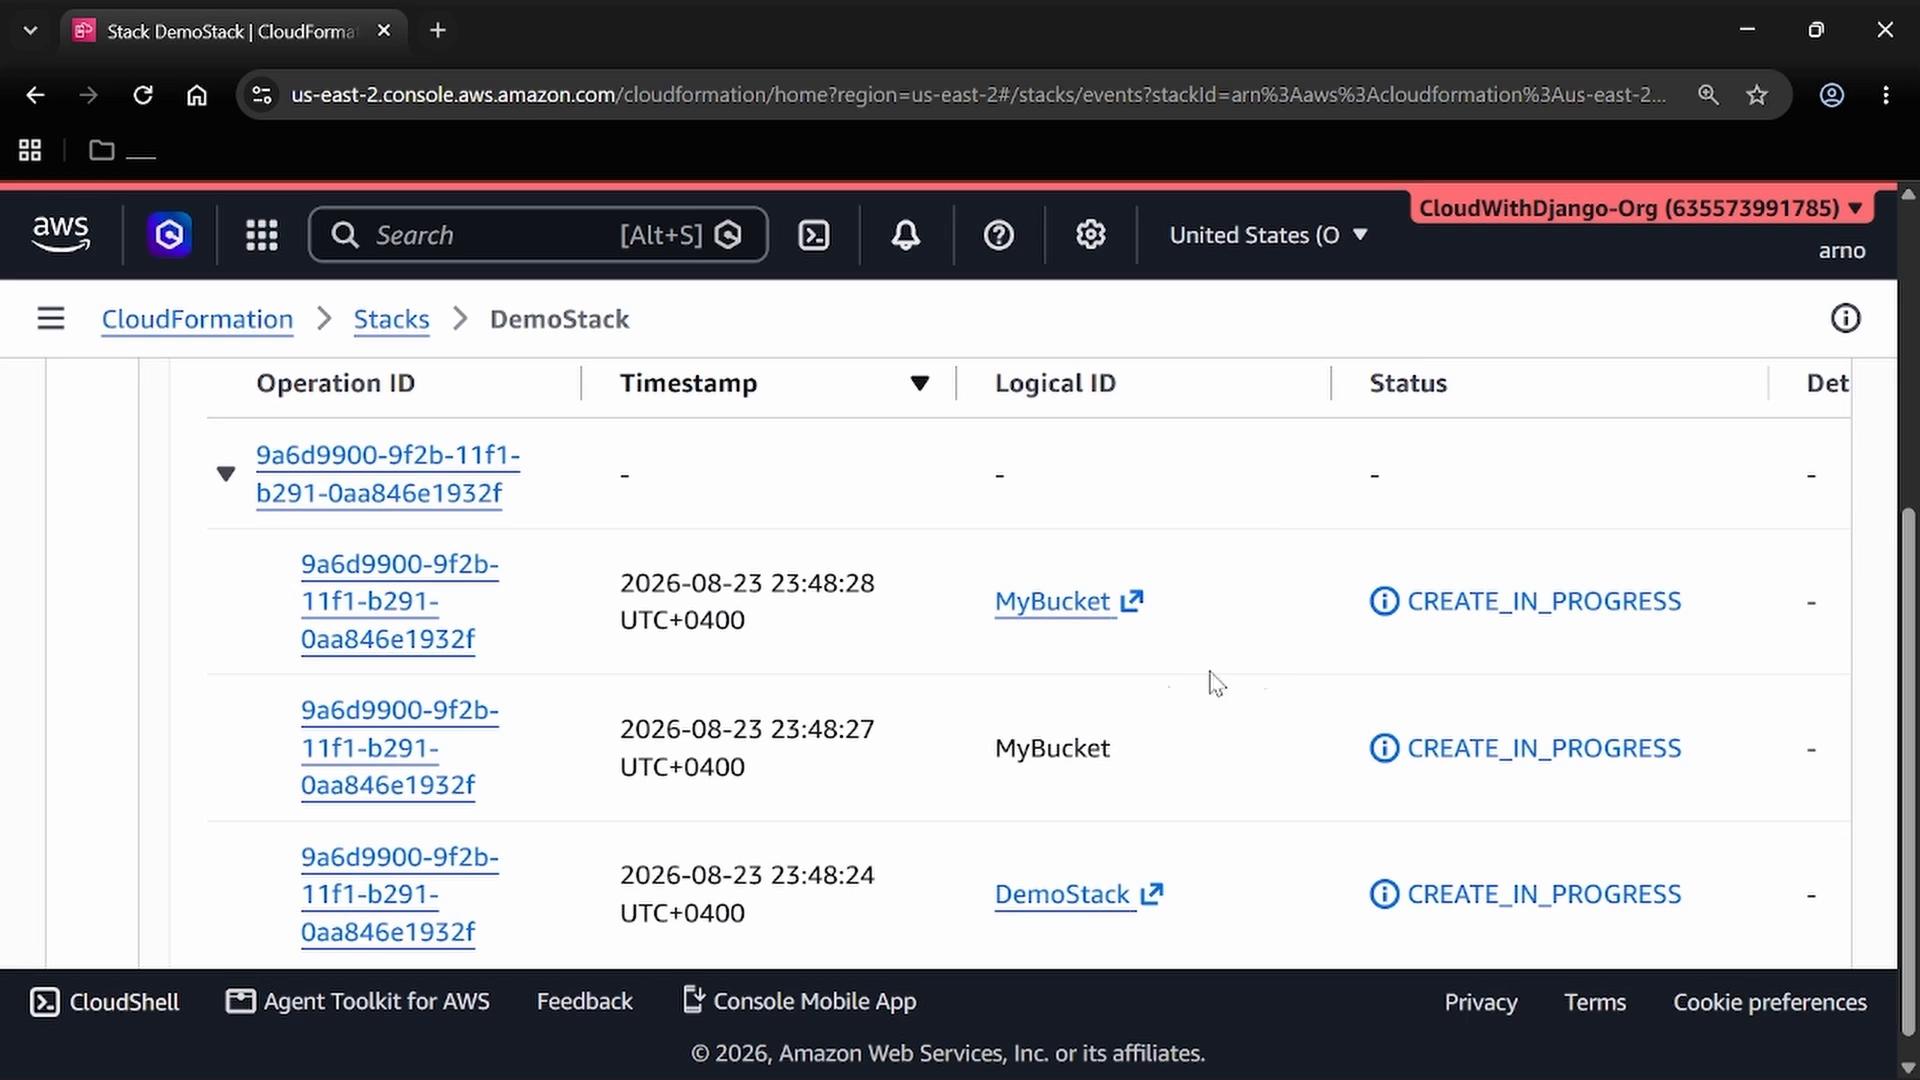Screen dimensions: 1920x1080
Task: Open Chrome three-dot menu
Action: [1886, 95]
